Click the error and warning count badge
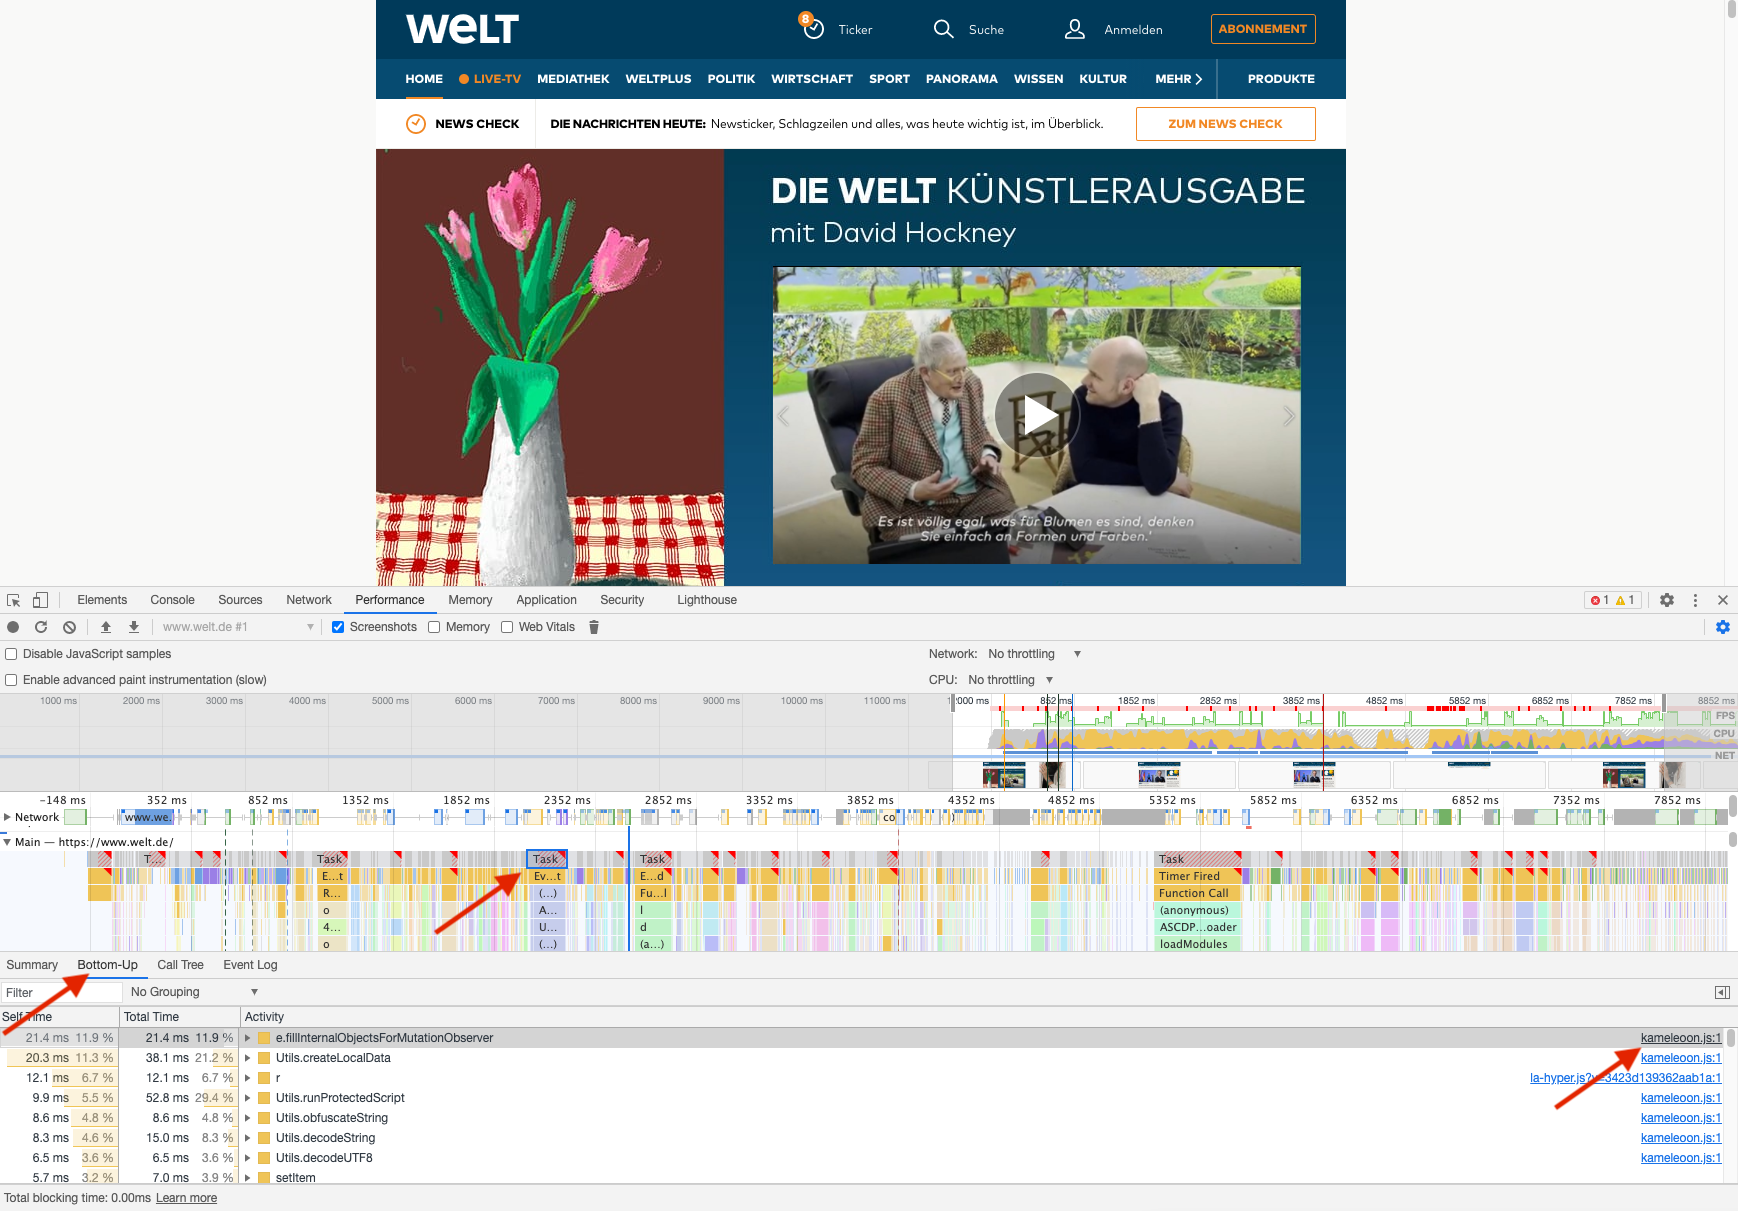Screen dimensions: 1738x1211 (1612, 600)
